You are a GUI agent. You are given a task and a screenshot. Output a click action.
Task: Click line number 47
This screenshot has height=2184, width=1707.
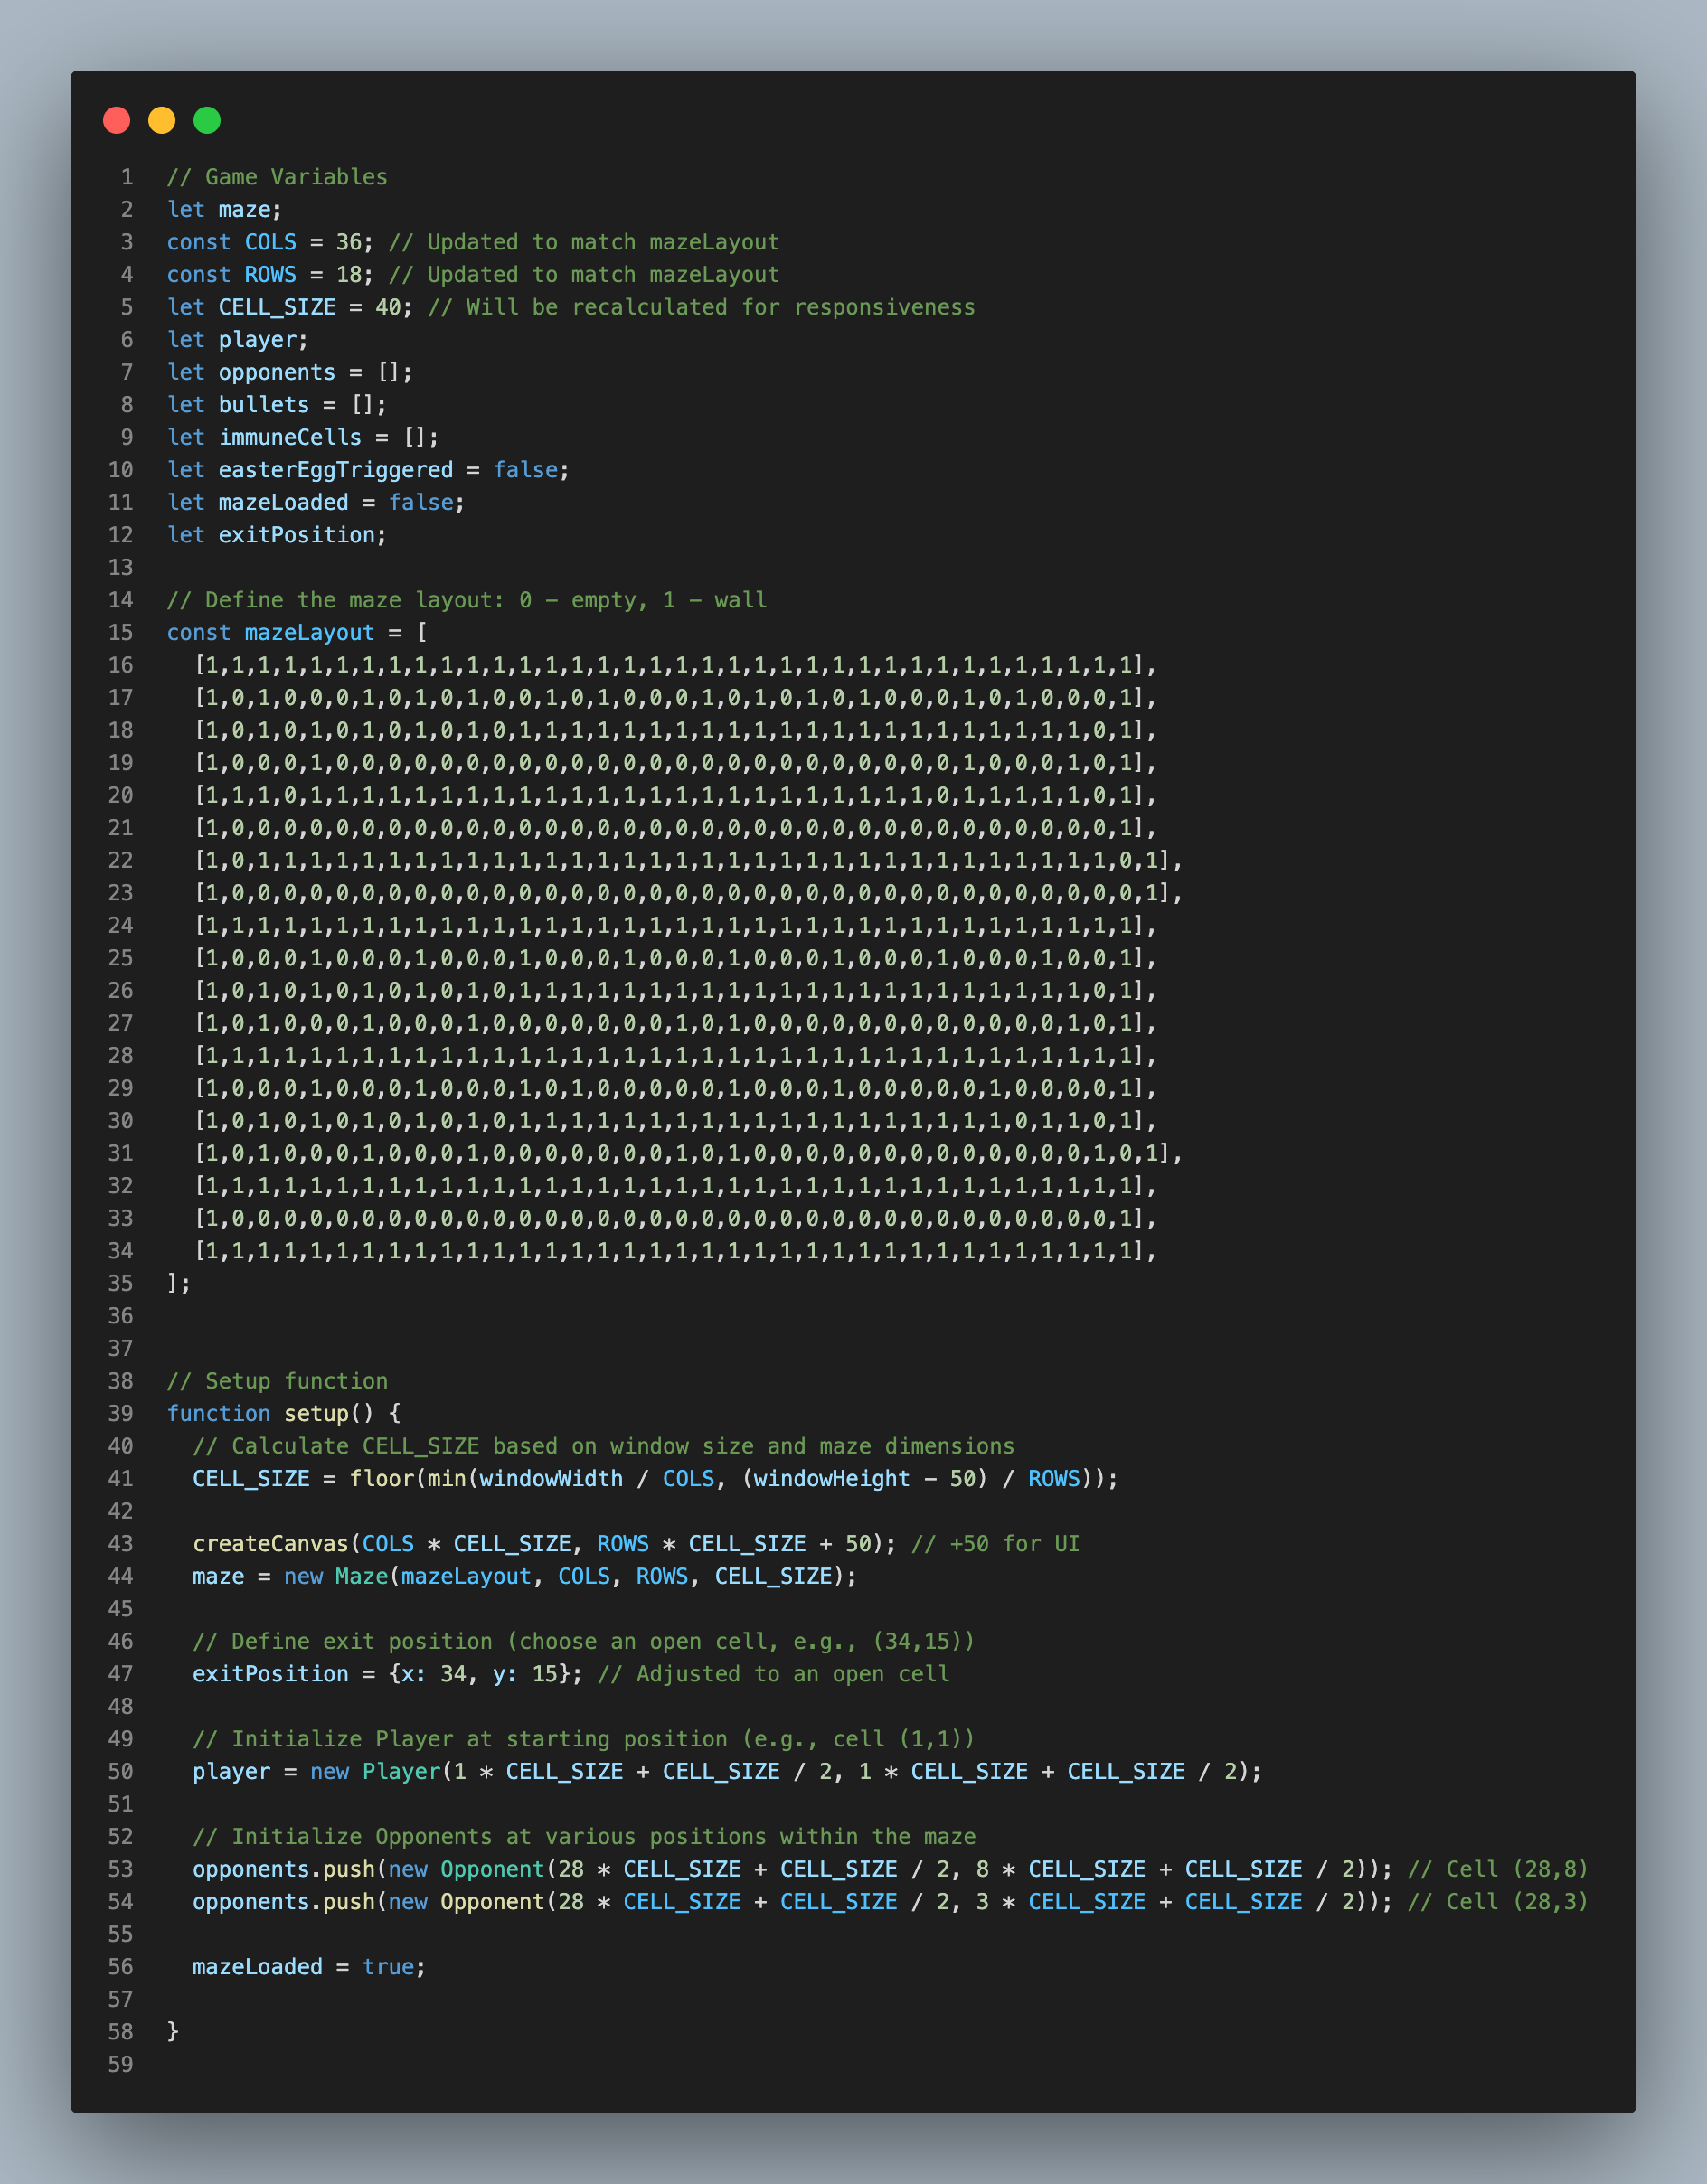(x=120, y=1674)
